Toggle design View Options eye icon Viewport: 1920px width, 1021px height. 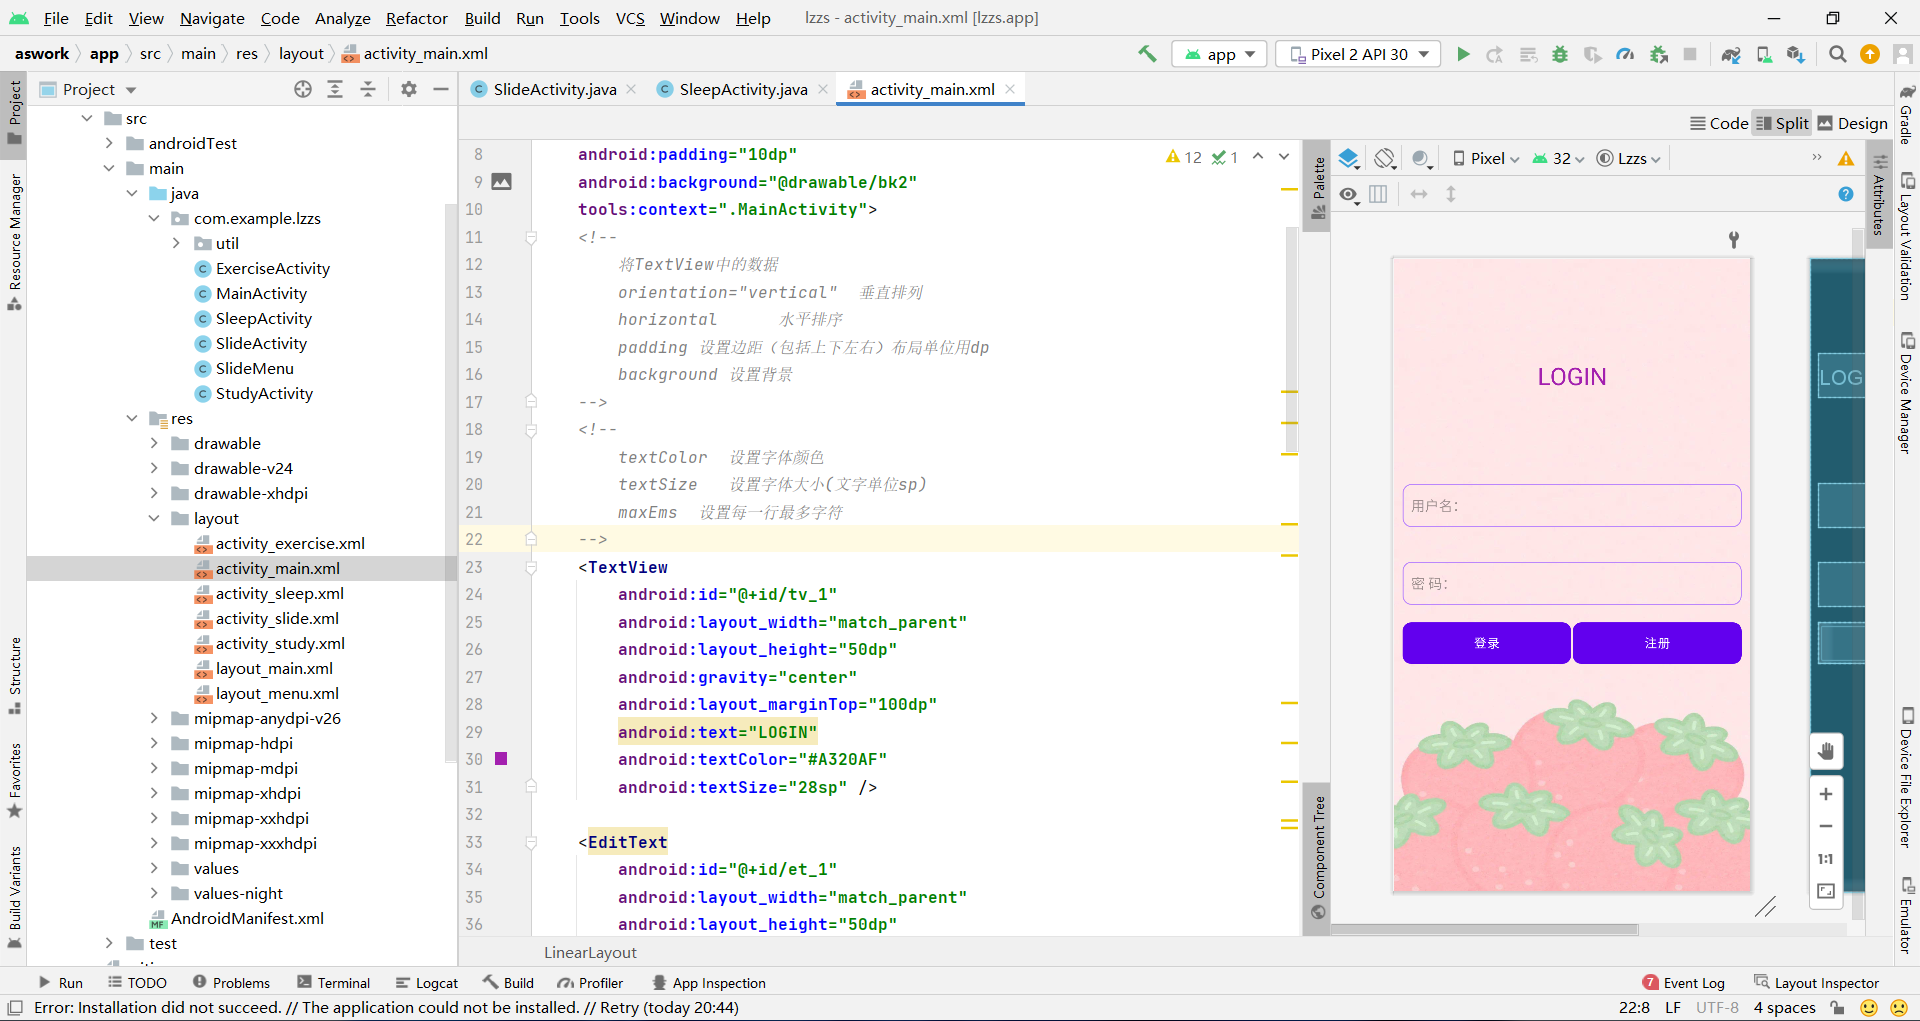[x=1349, y=194]
